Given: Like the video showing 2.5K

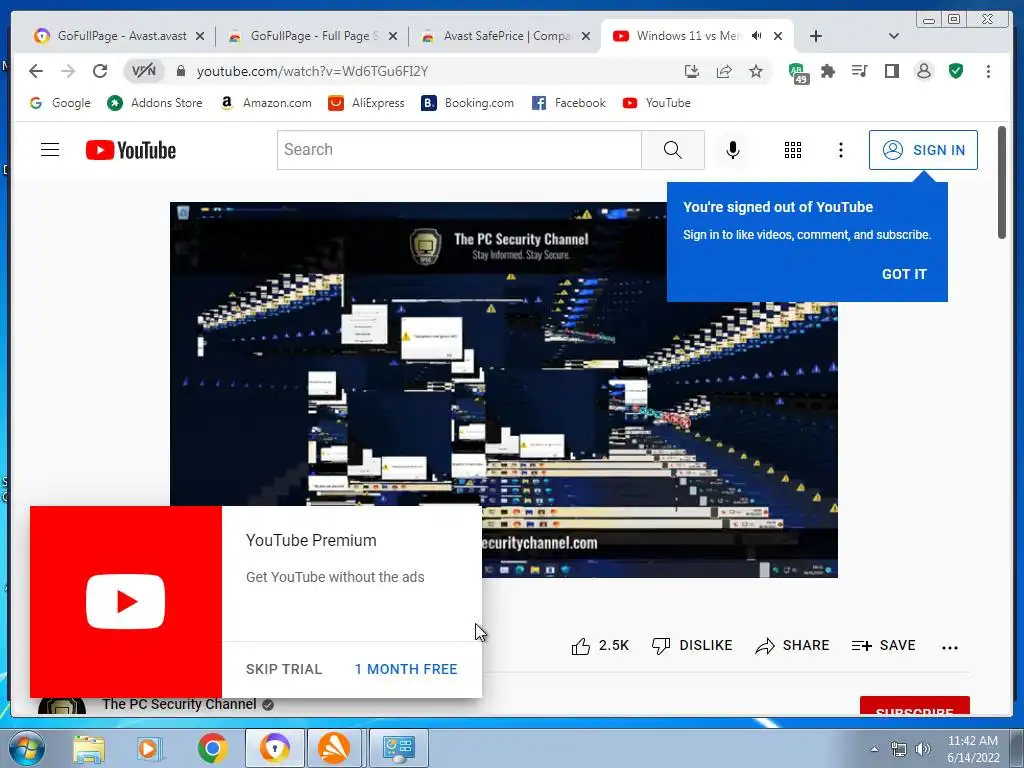Looking at the screenshot, I should coord(600,646).
